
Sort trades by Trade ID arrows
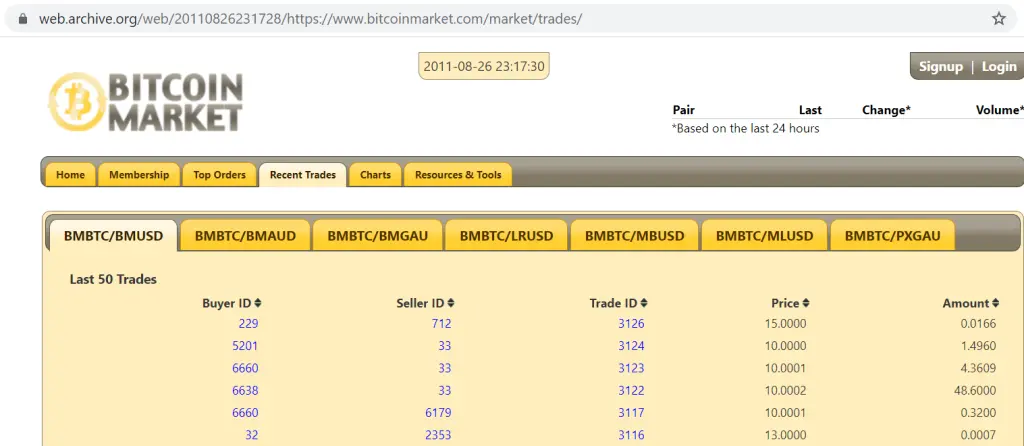click(x=644, y=303)
